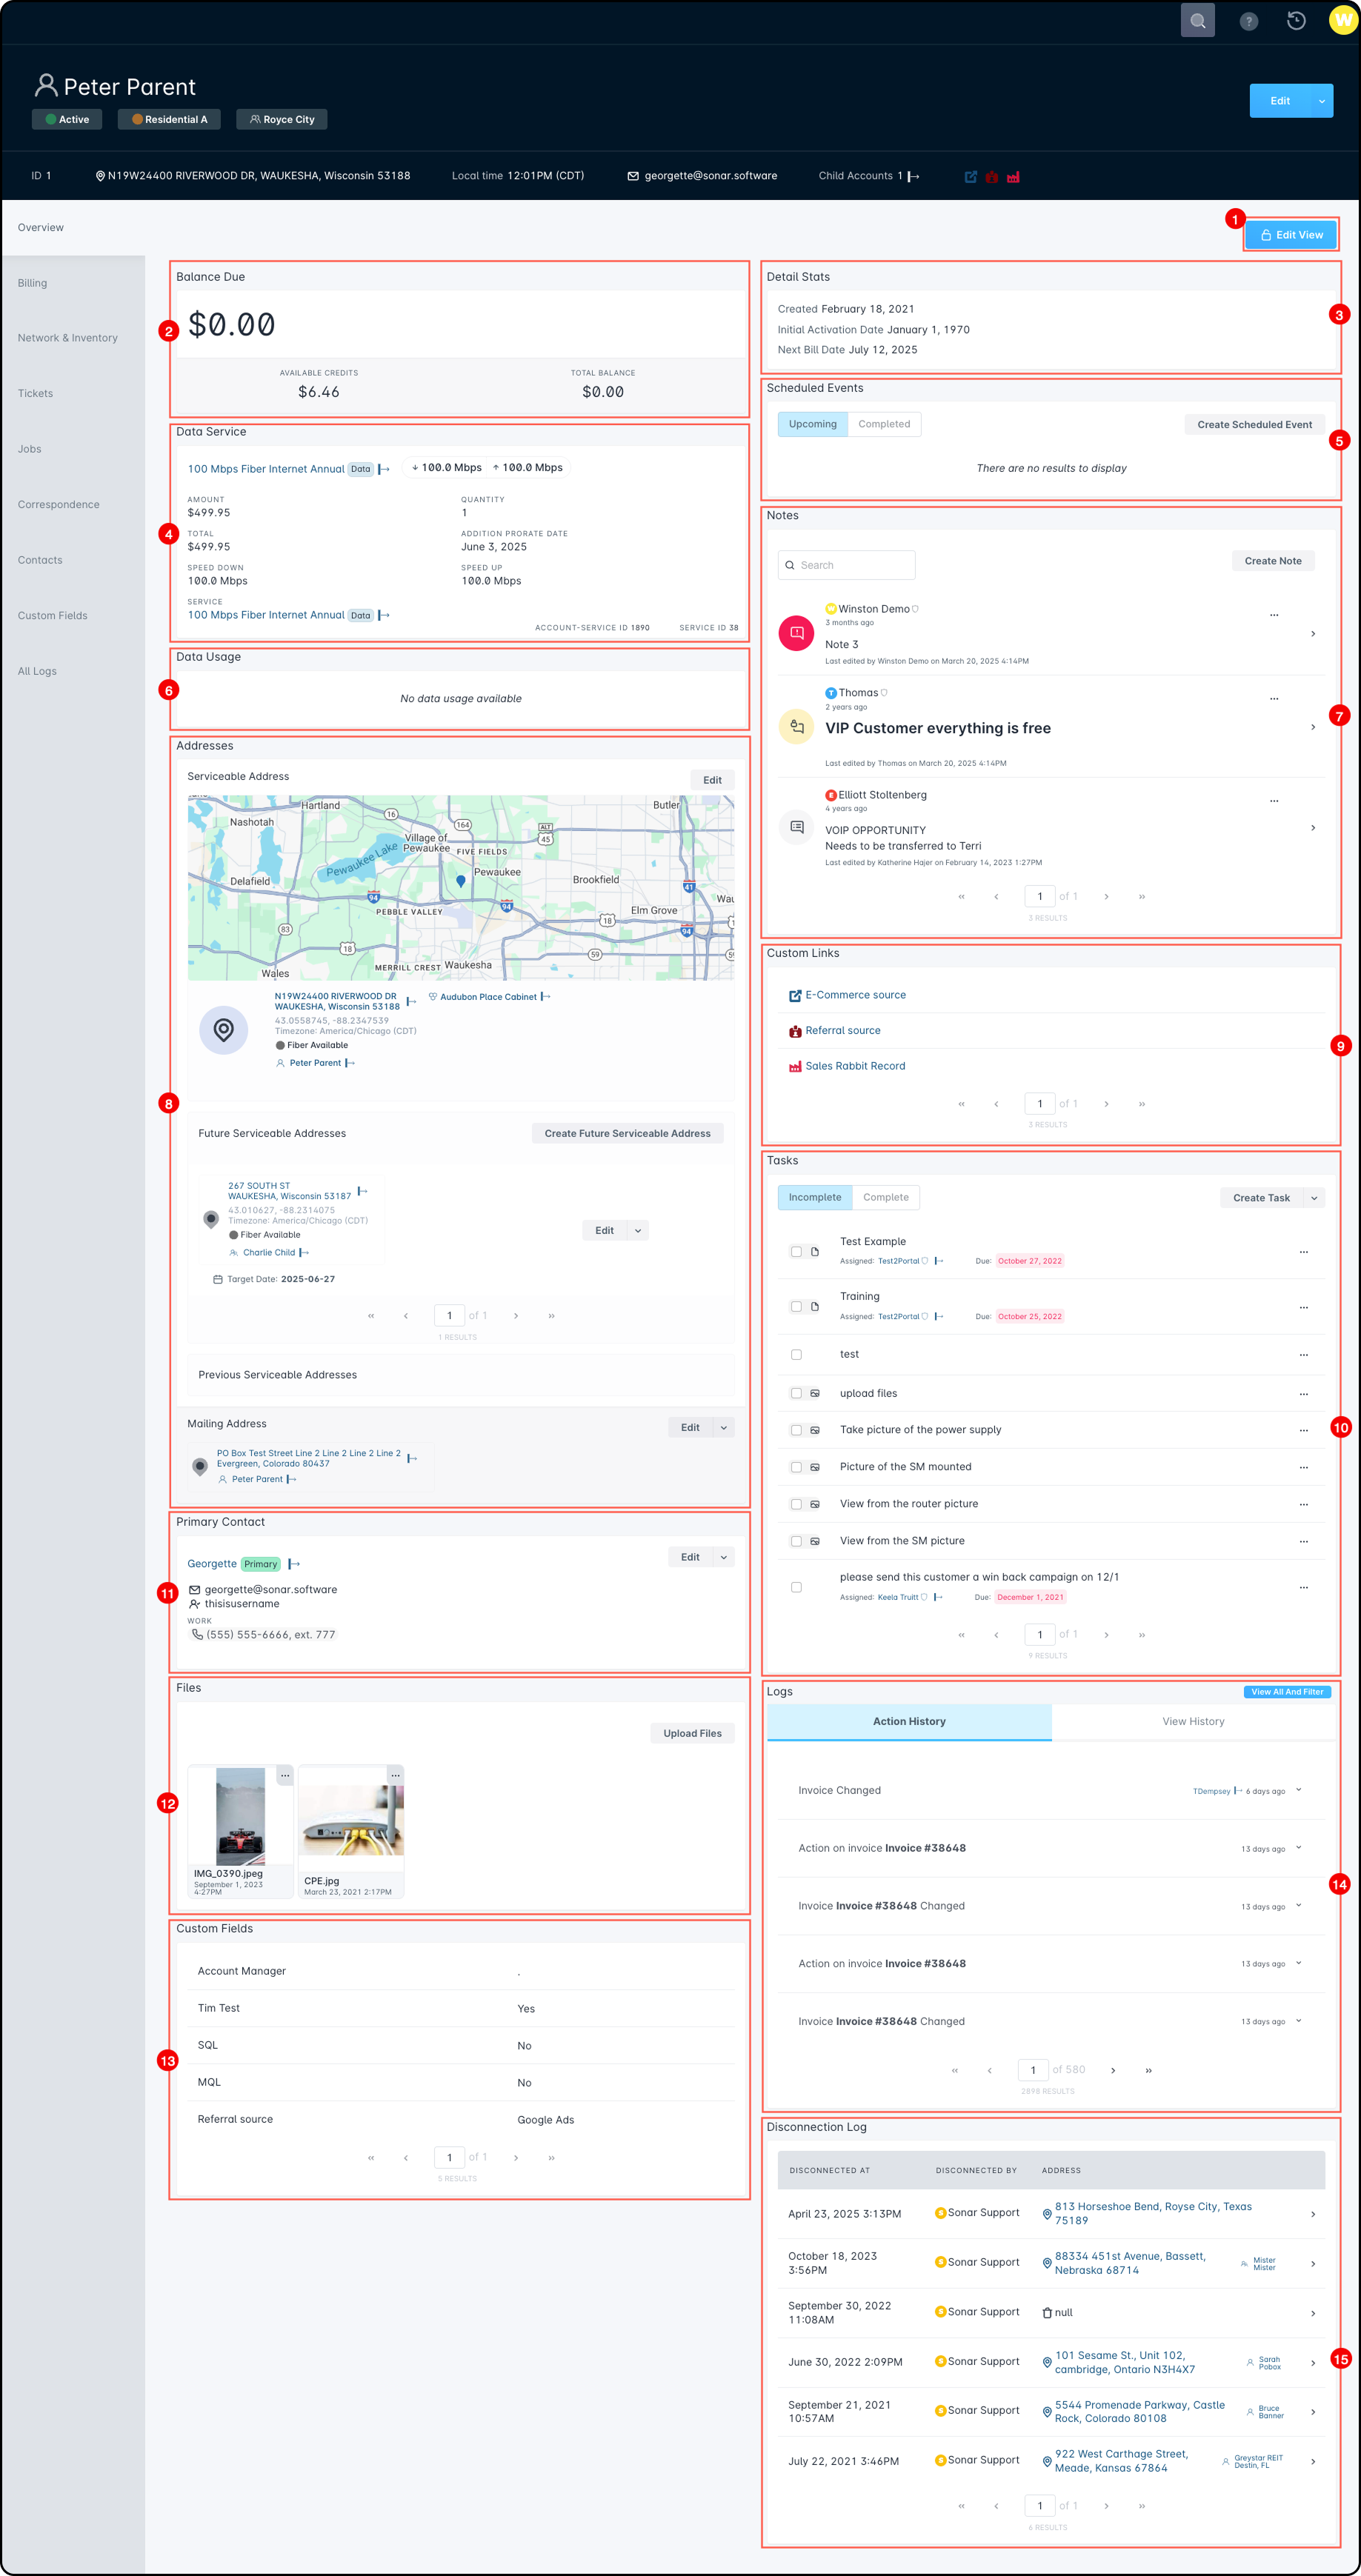The height and width of the screenshot is (2576, 1361).
Task: Open ellipsis menu for upload files task
Action: click(1304, 1394)
